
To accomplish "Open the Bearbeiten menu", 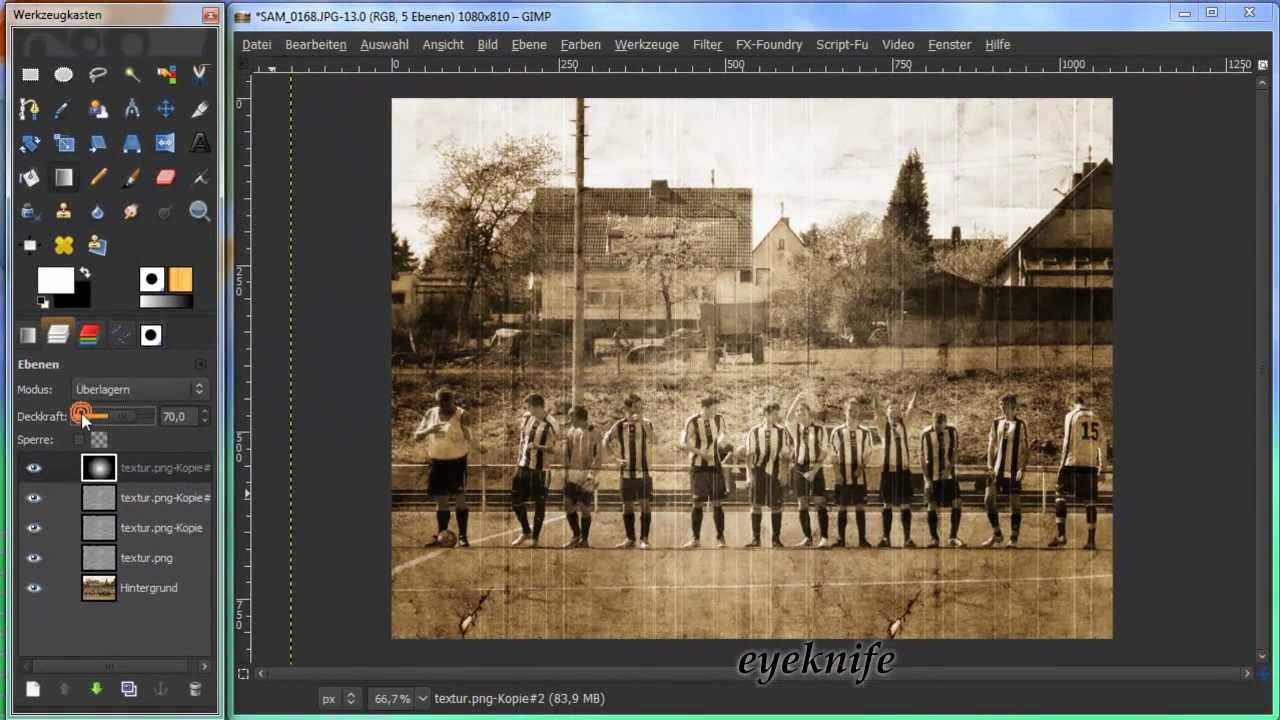I will (x=315, y=45).
